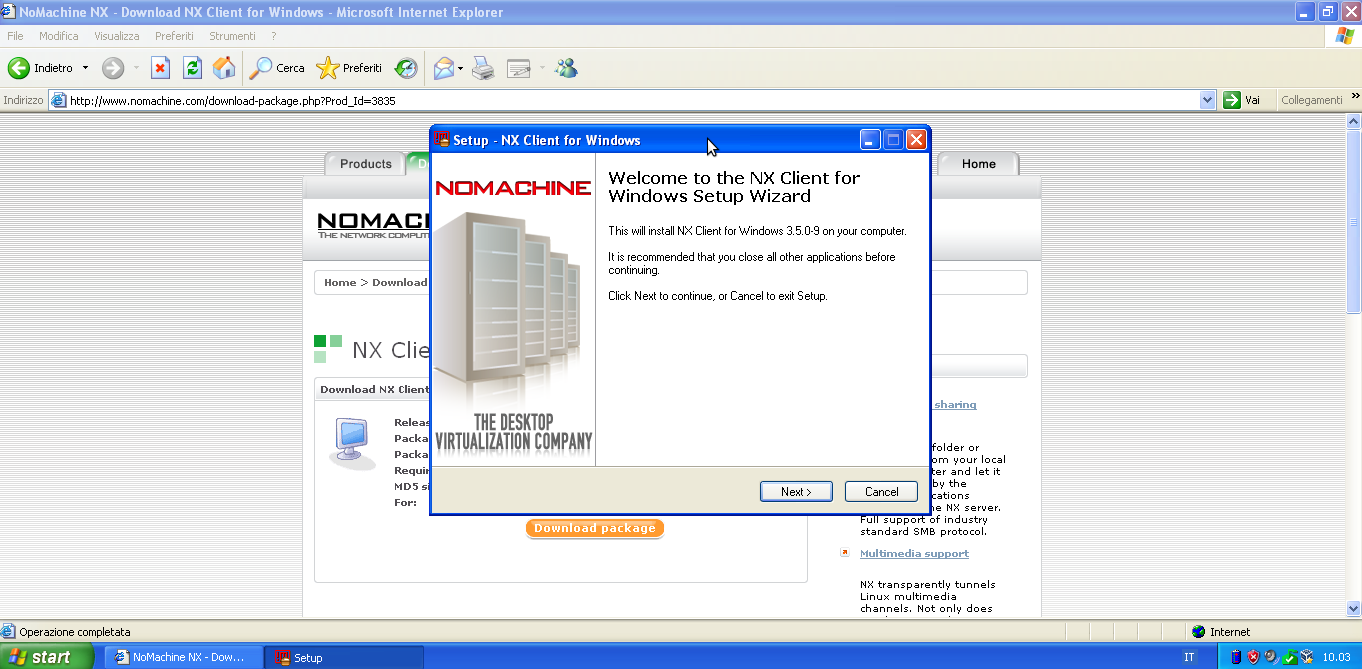1362x669 pixels.
Task: Click the computer monitor package icon
Action: [x=352, y=444]
